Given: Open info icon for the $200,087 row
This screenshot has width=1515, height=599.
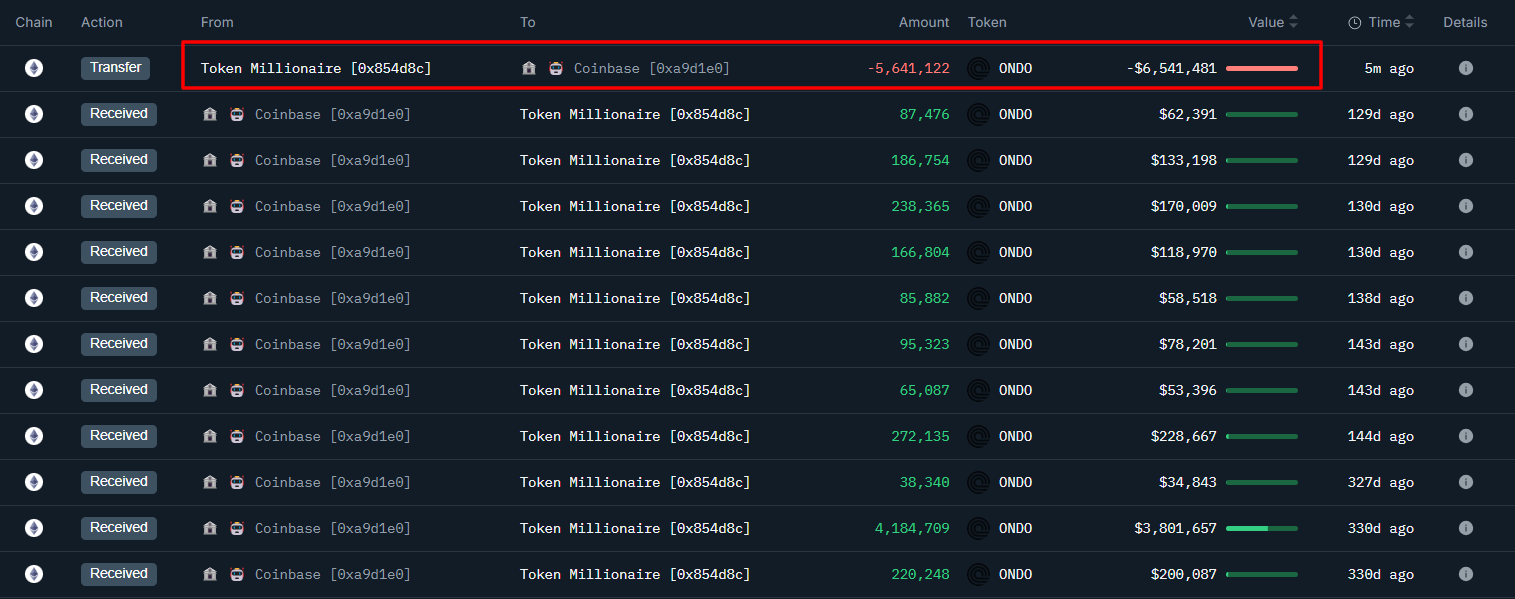Looking at the screenshot, I should coord(1465,574).
